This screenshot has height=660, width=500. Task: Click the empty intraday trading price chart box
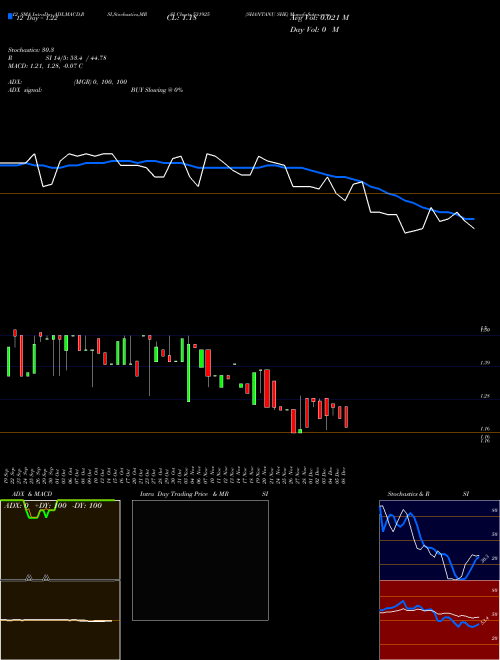pos(200,560)
